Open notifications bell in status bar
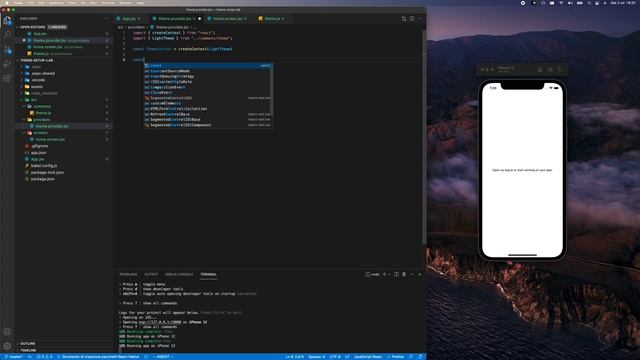 point(420,357)
